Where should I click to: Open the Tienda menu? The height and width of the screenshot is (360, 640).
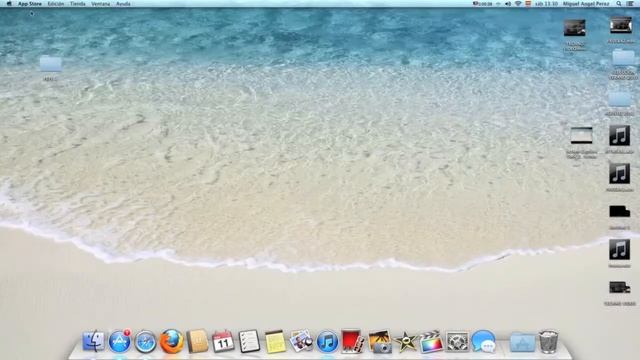78,4
